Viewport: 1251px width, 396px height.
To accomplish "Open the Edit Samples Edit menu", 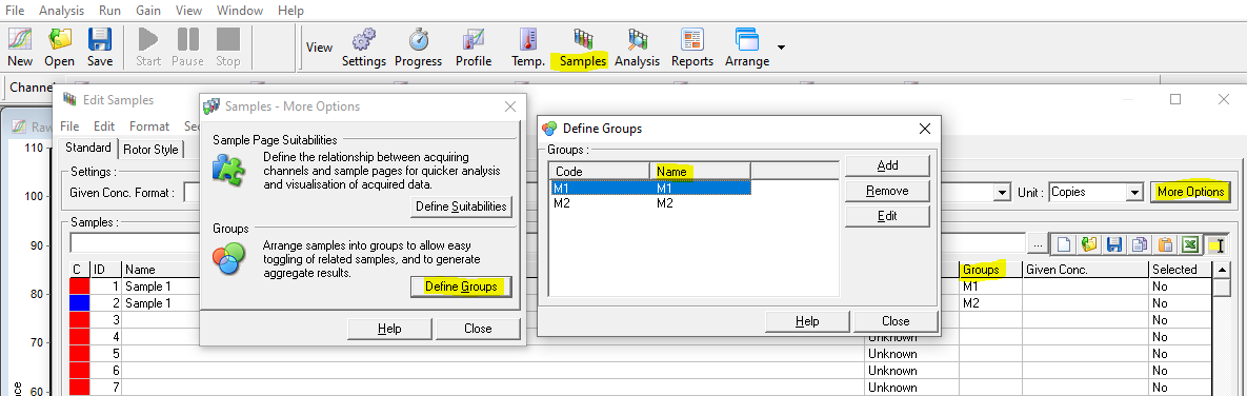I will pos(104,126).
